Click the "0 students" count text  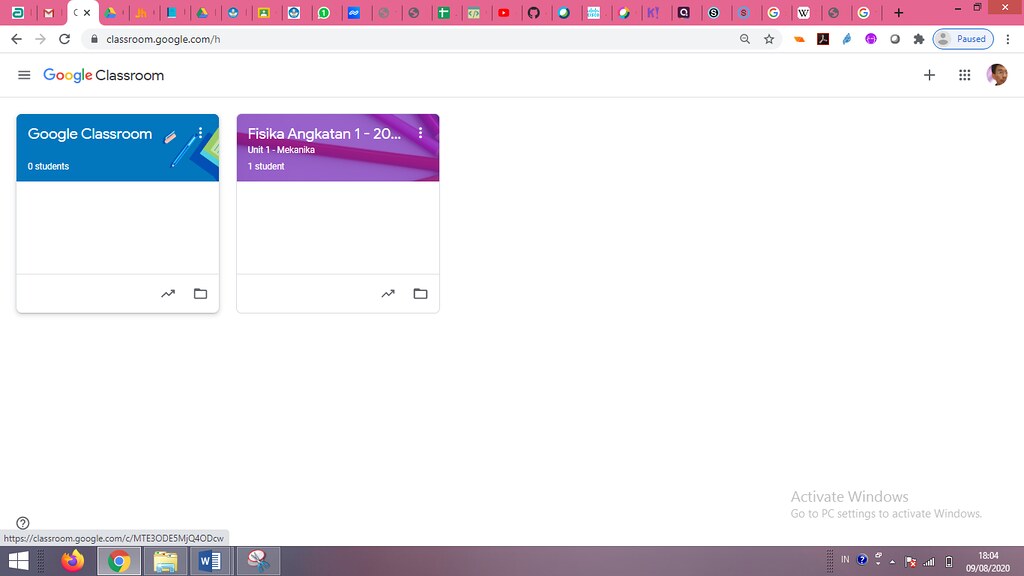click(x=48, y=167)
